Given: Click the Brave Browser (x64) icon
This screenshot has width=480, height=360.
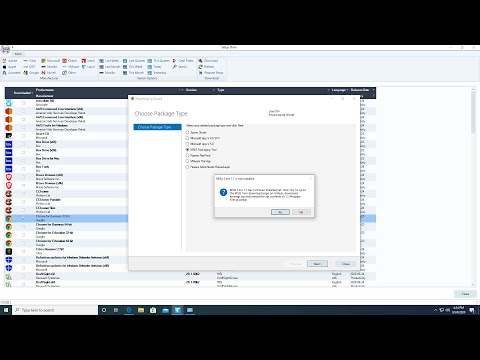Looking at the screenshot, I should [x=9, y=177].
